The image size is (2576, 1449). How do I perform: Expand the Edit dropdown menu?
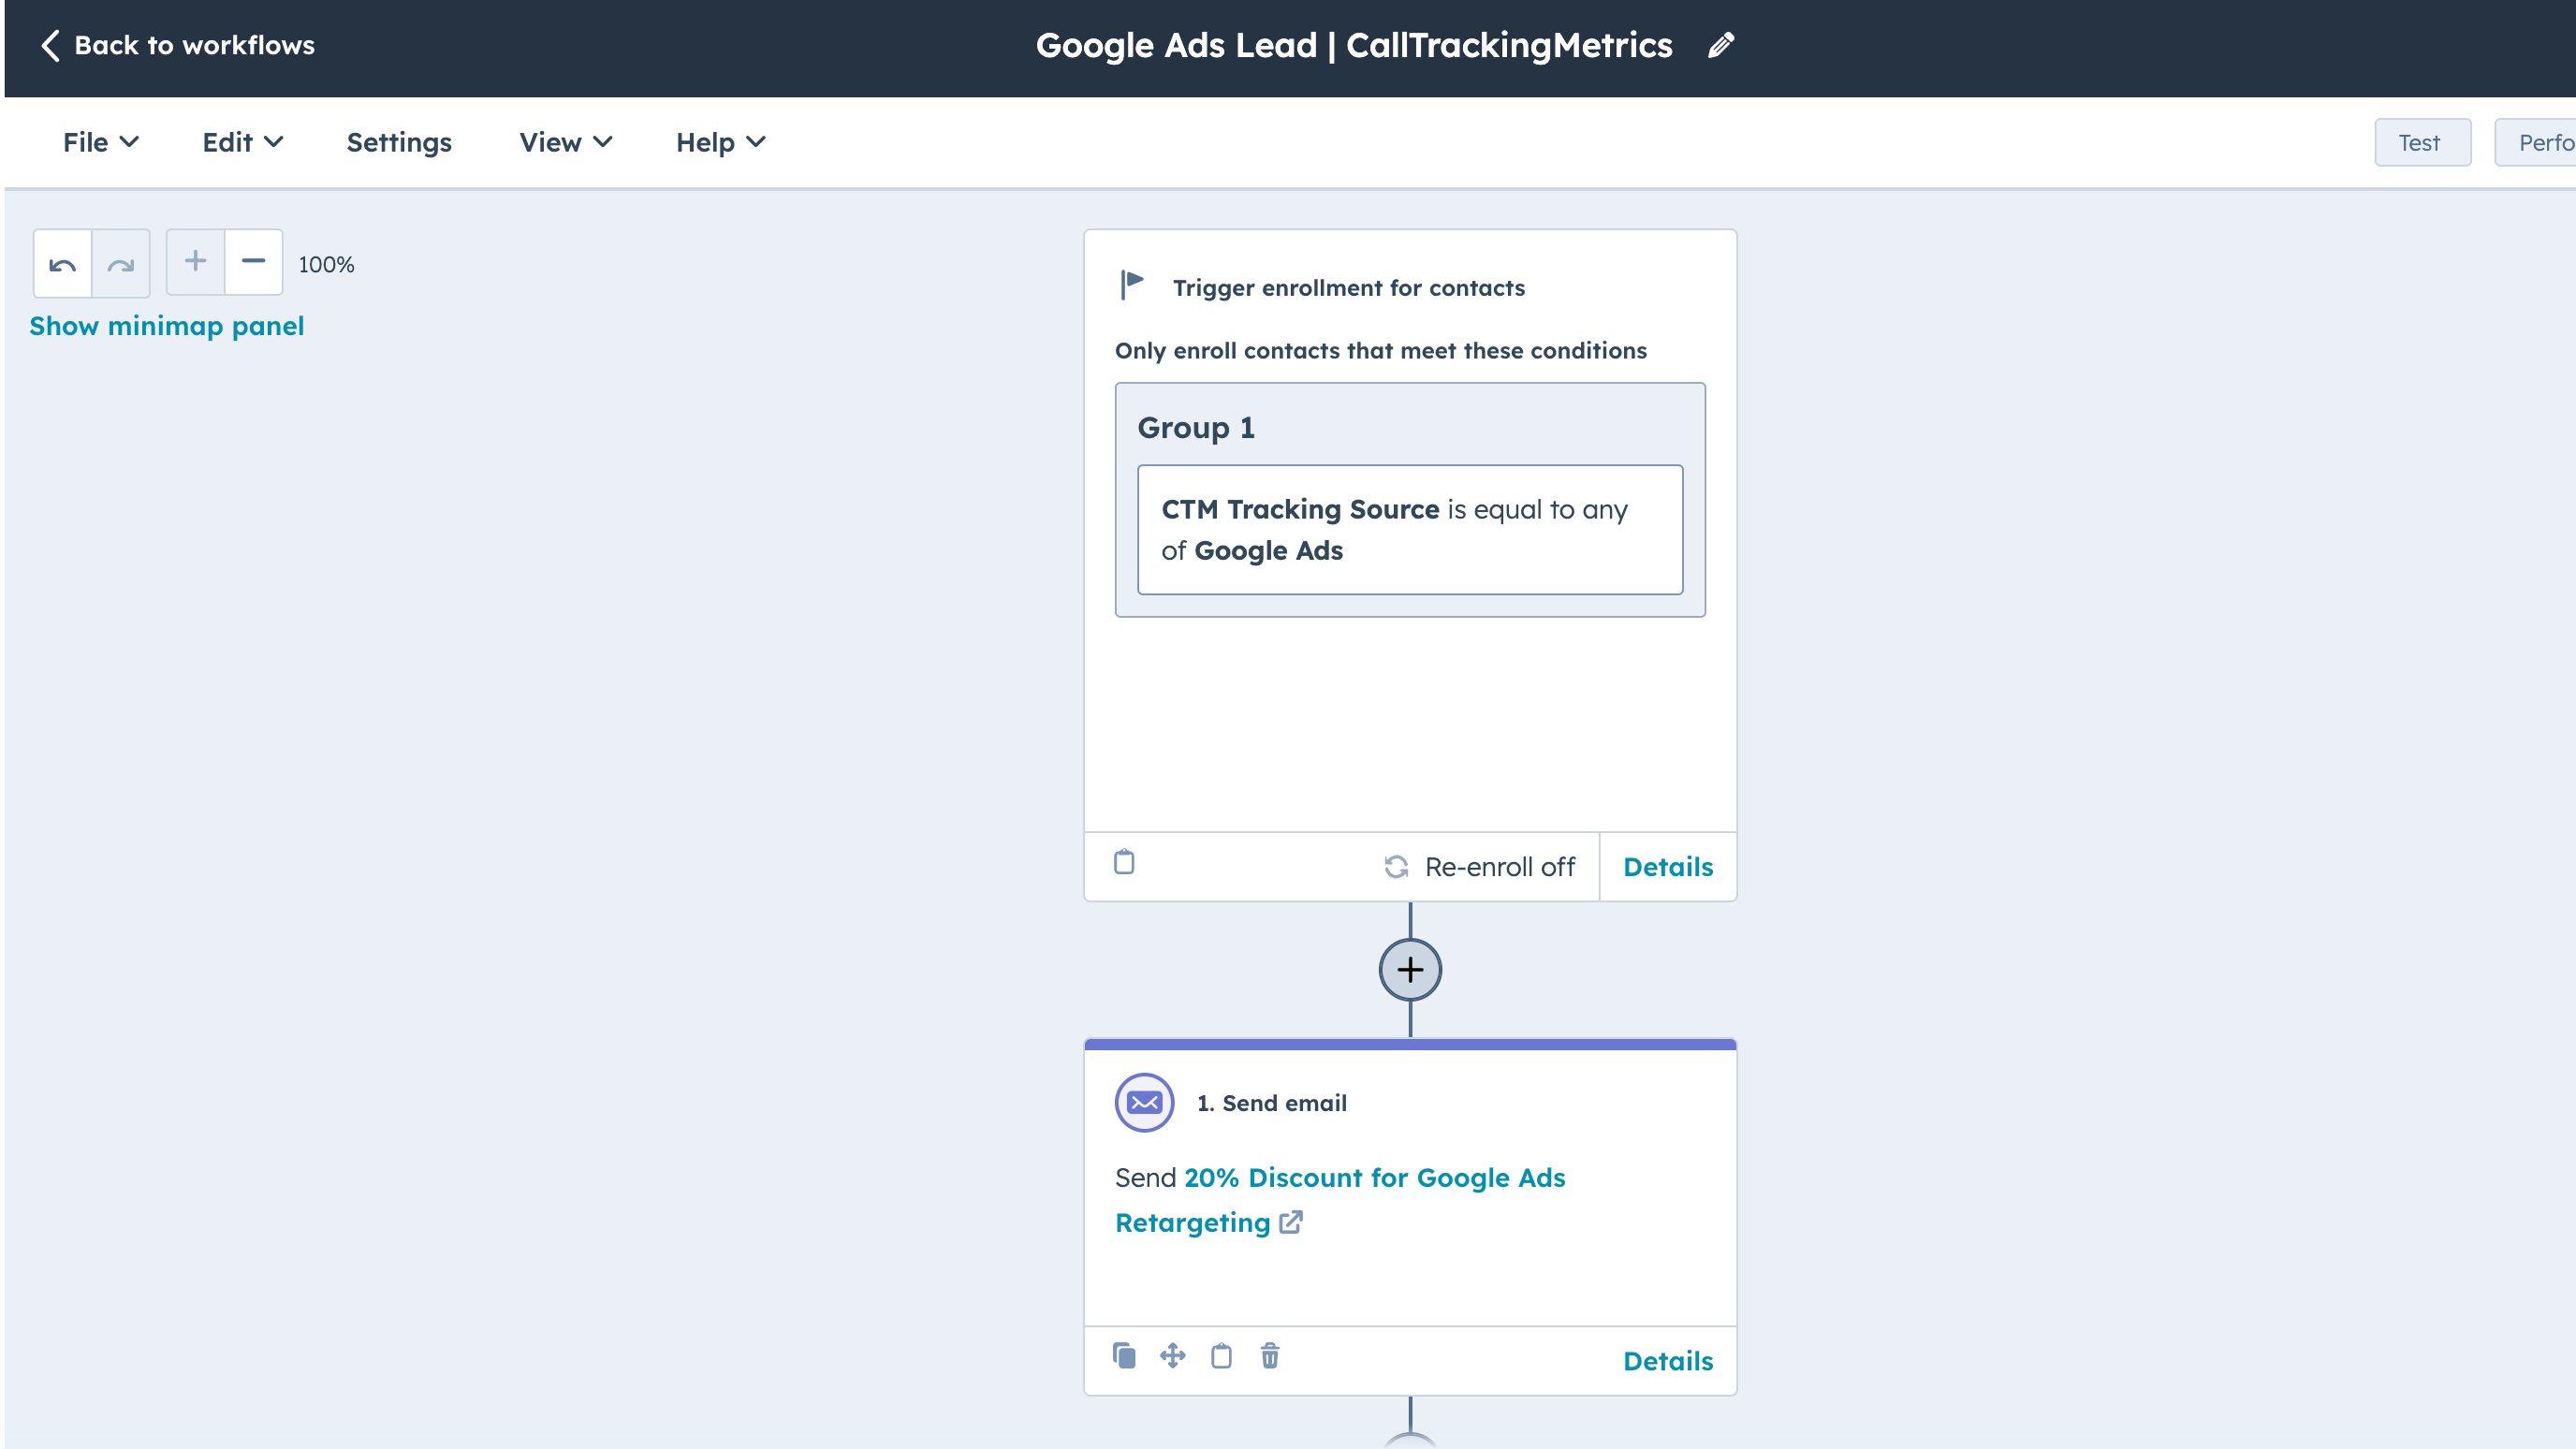pos(242,142)
